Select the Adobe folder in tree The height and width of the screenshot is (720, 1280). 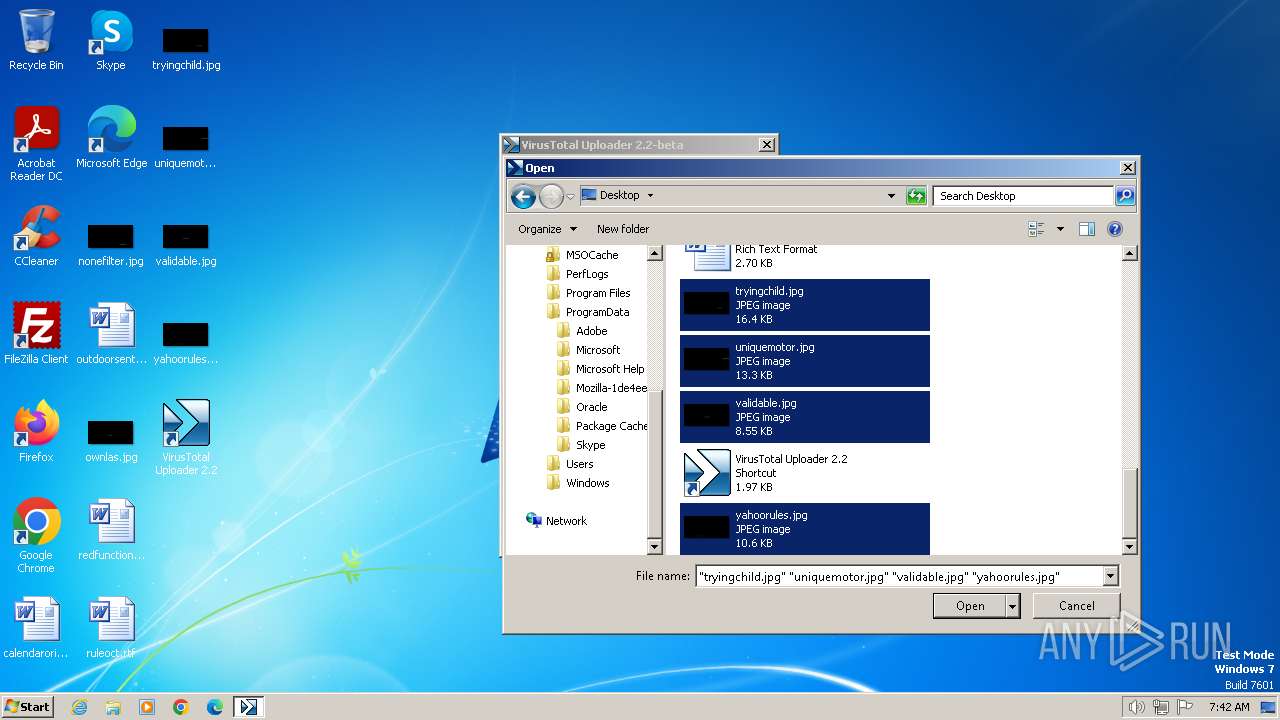582,331
